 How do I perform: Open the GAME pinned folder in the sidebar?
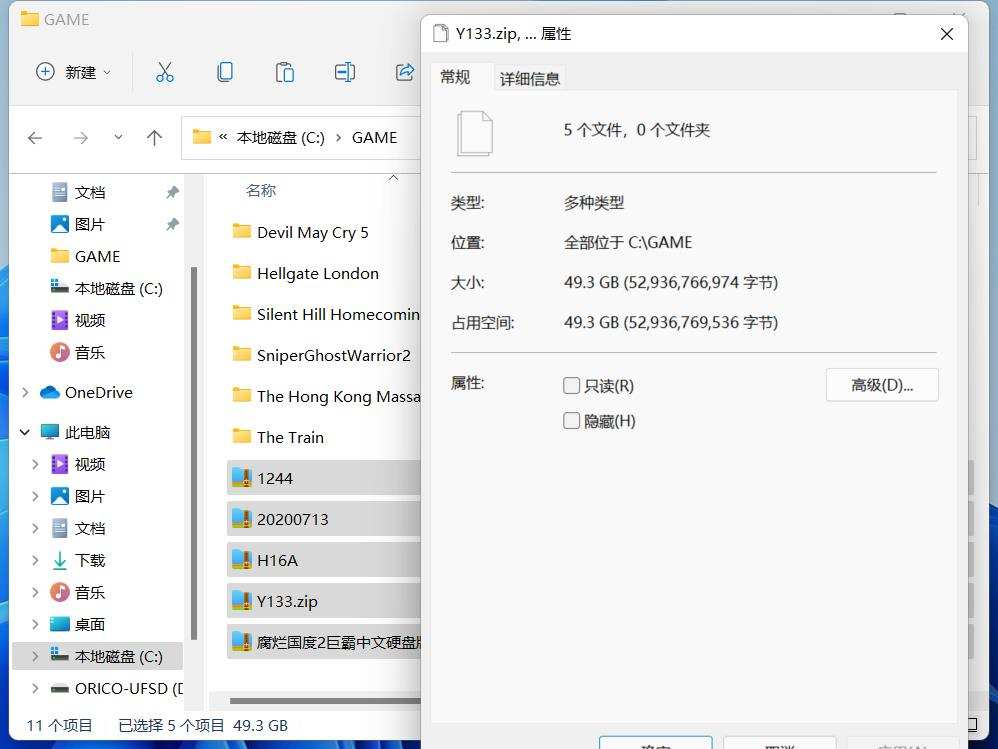tap(97, 256)
